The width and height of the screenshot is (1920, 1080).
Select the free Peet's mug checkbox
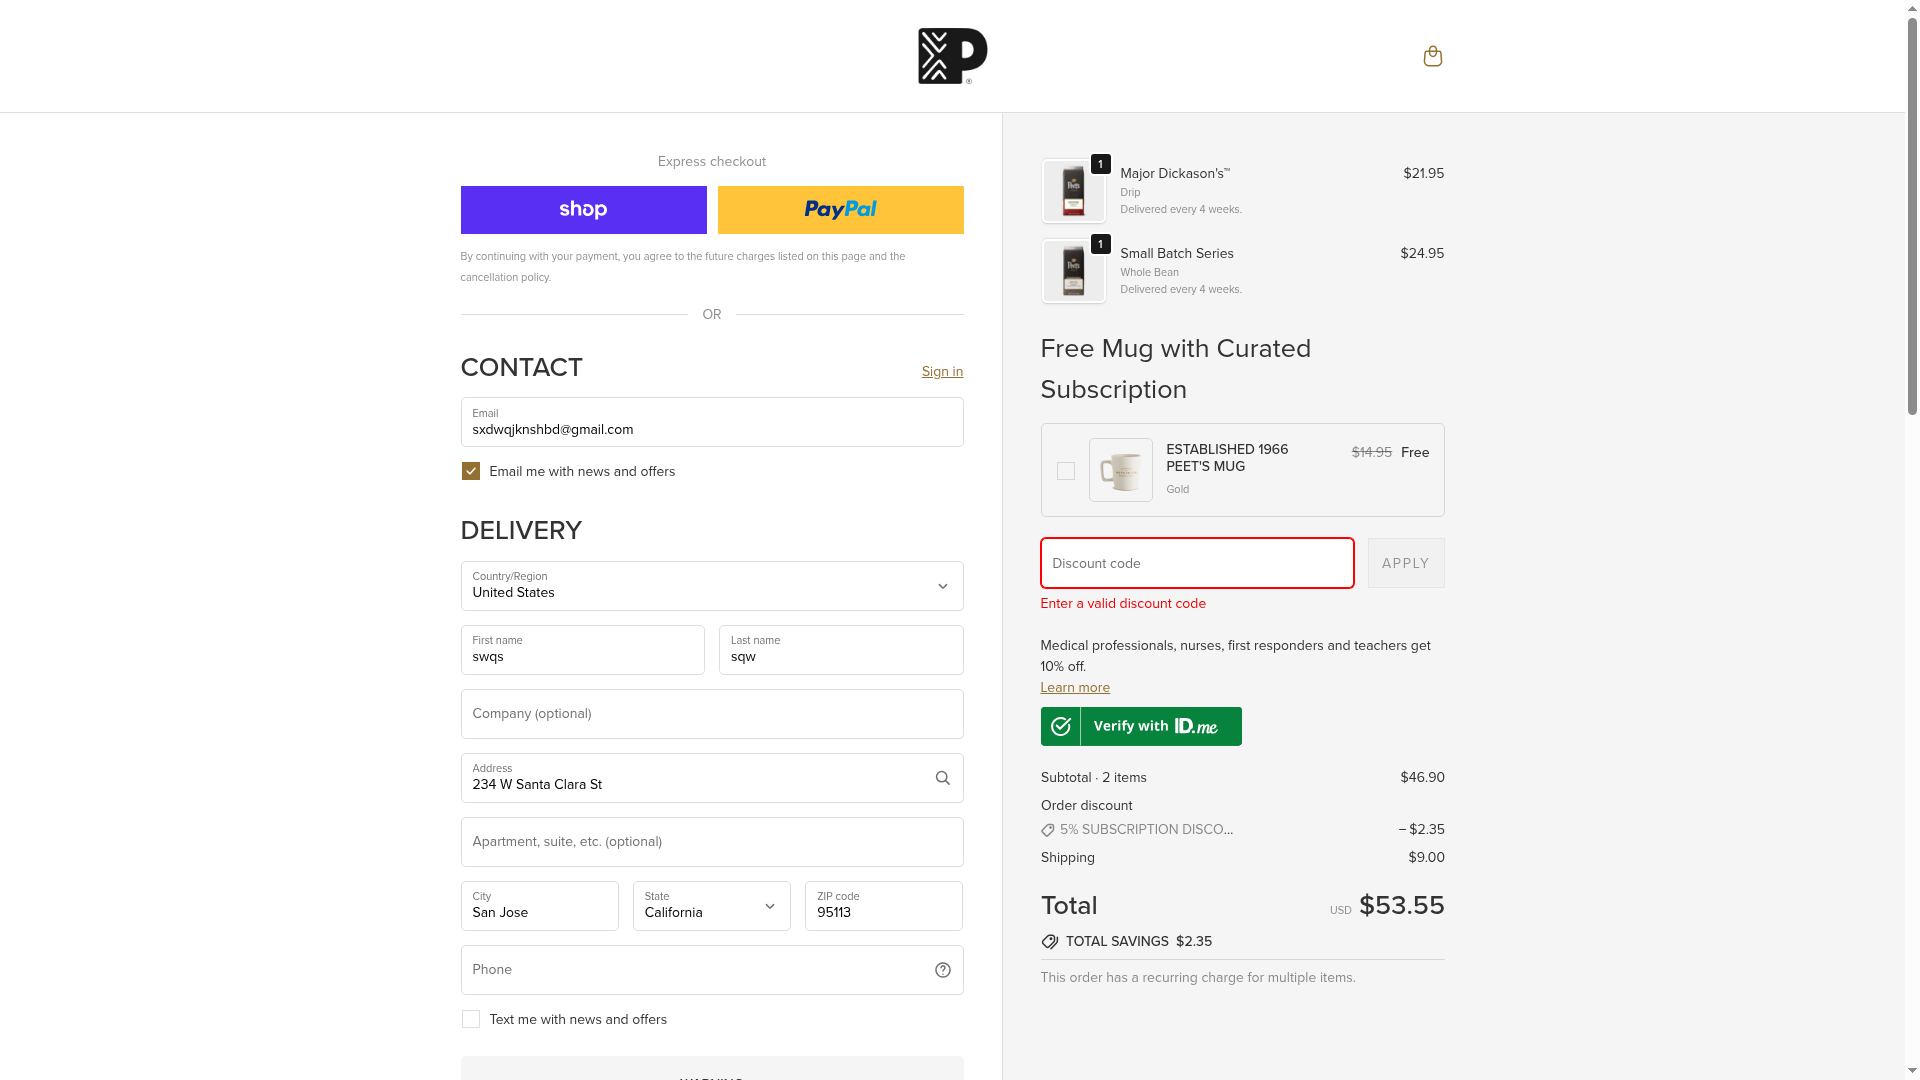pyautogui.click(x=1066, y=471)
